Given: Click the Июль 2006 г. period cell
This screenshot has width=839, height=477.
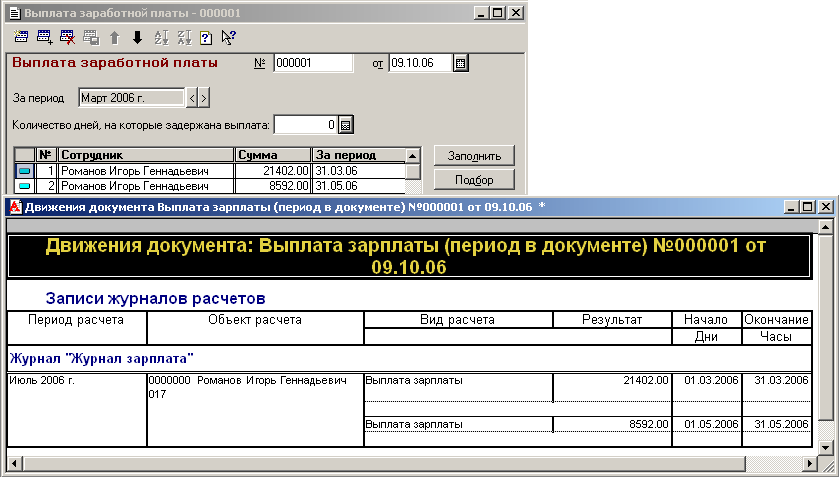Looking at the screenshot, I should pyautogui.click(x=77, y=410).
